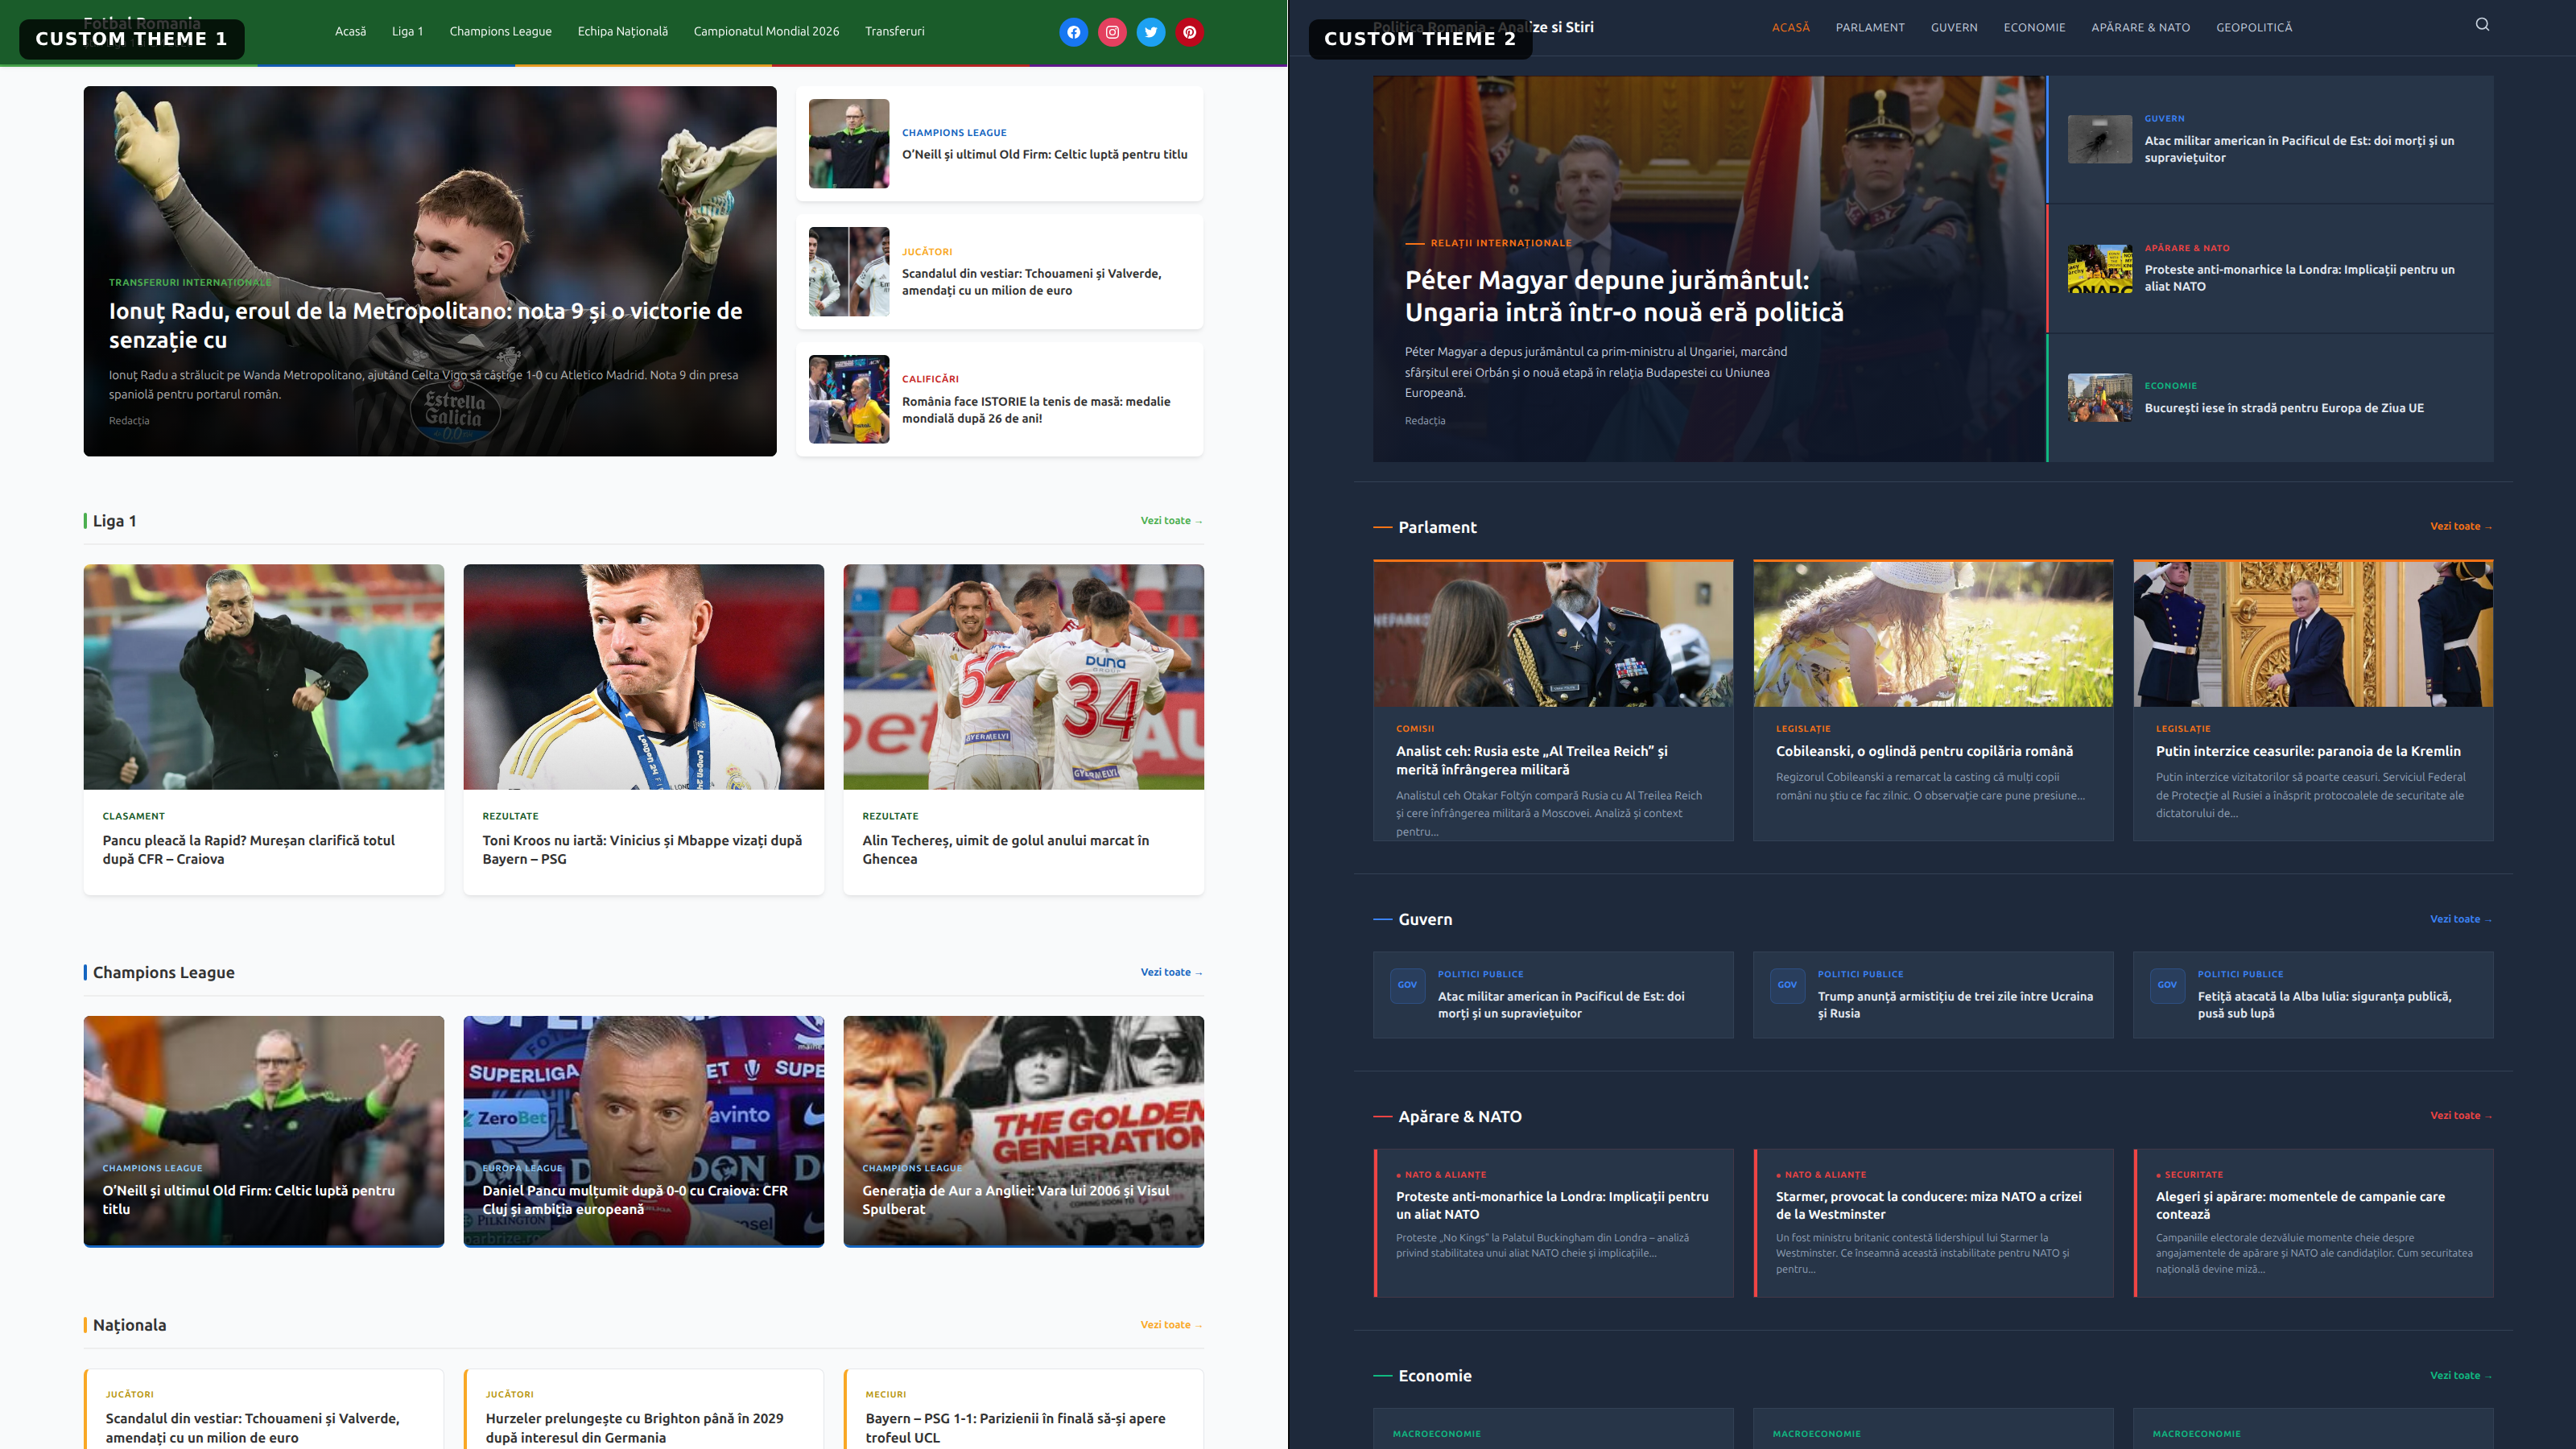Viewport: 2576px width, 1449px height.
Task: Open Atac militar american sidebar thumbnail
Action: pos(2099,139)
